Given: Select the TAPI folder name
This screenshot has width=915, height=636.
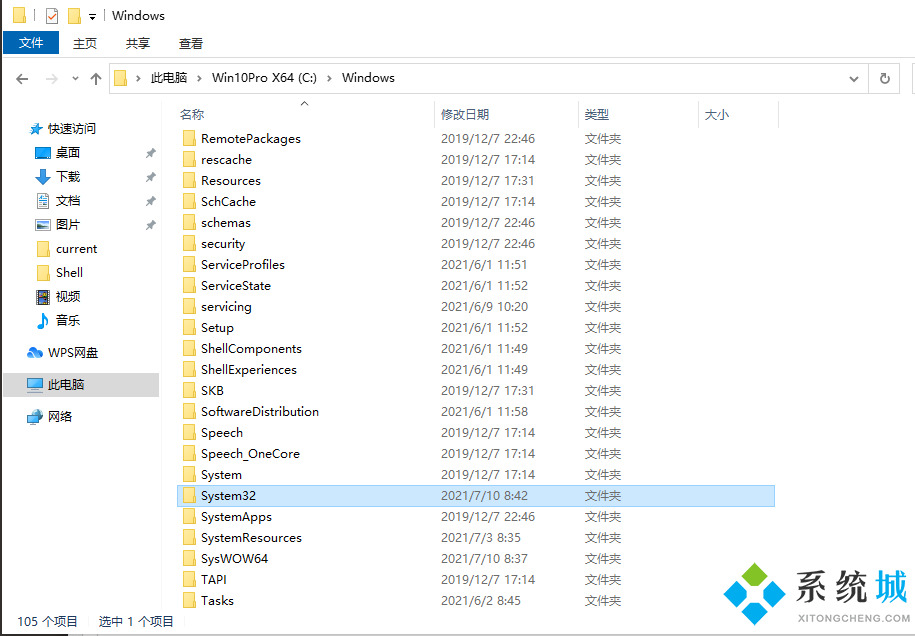Looking at the screenshot, I should click(214, 579).
